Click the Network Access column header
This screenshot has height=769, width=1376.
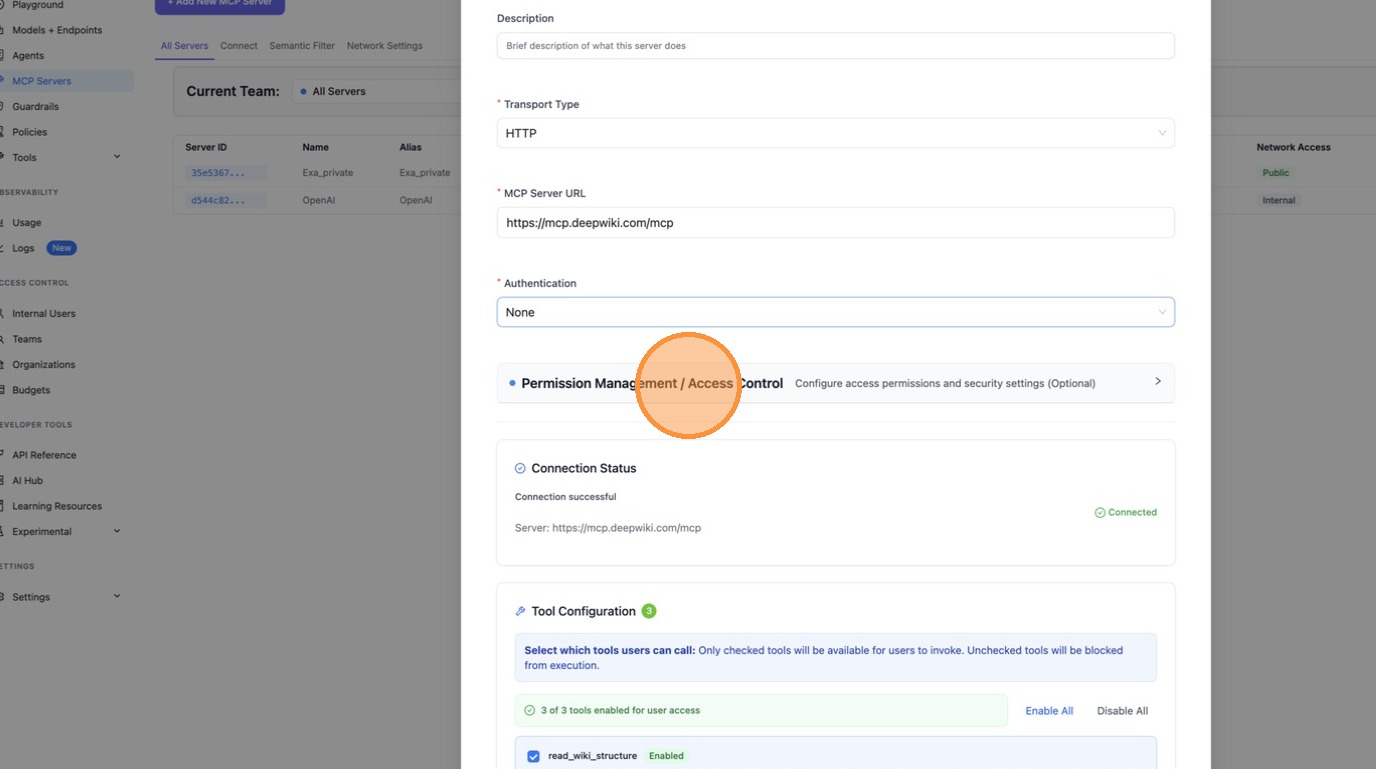(x=1293, y=147)
